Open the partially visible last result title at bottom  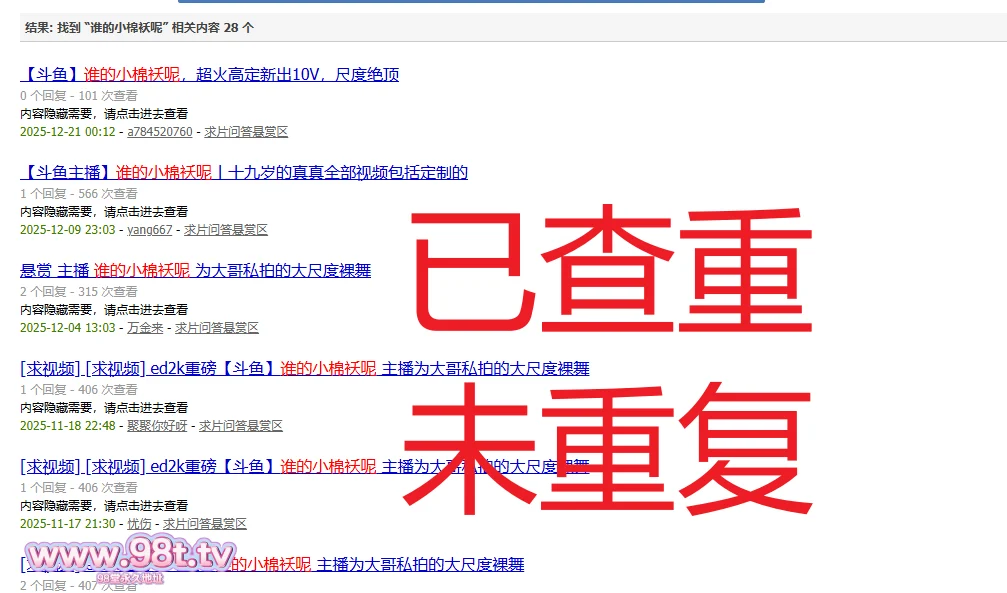point(420,565)
